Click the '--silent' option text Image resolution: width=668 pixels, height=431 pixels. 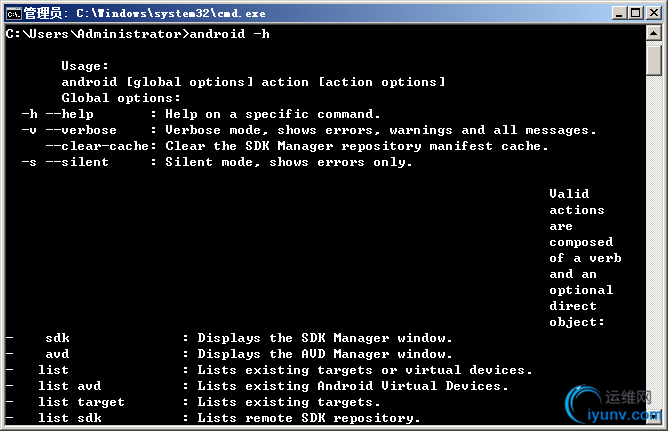(x=77, y=162)
